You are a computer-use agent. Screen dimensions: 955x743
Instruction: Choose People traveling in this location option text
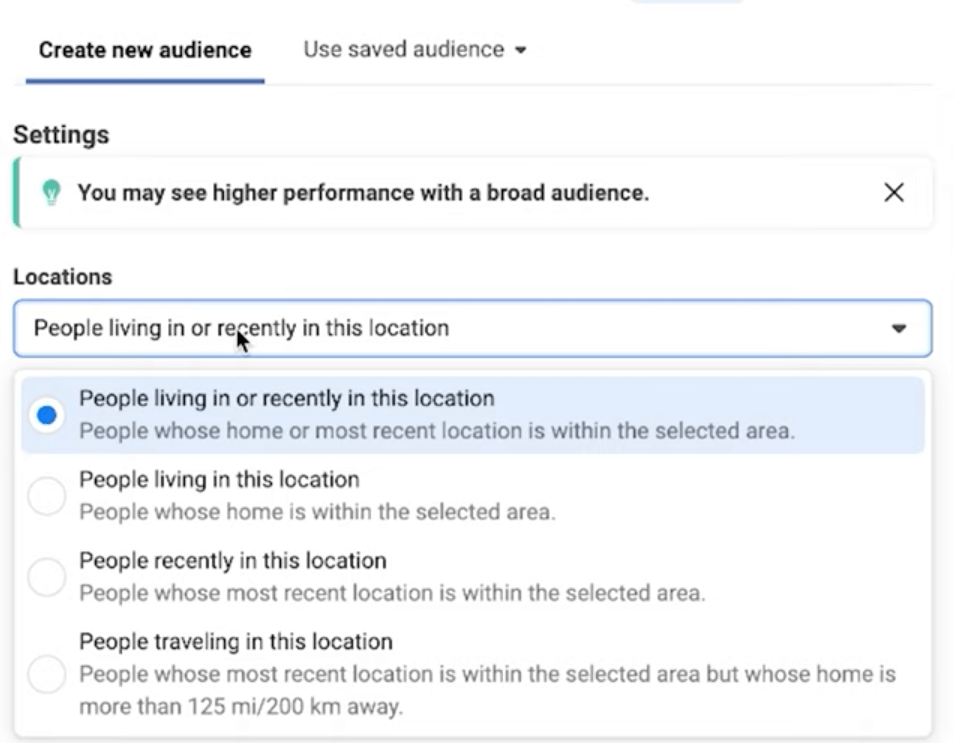236,642
